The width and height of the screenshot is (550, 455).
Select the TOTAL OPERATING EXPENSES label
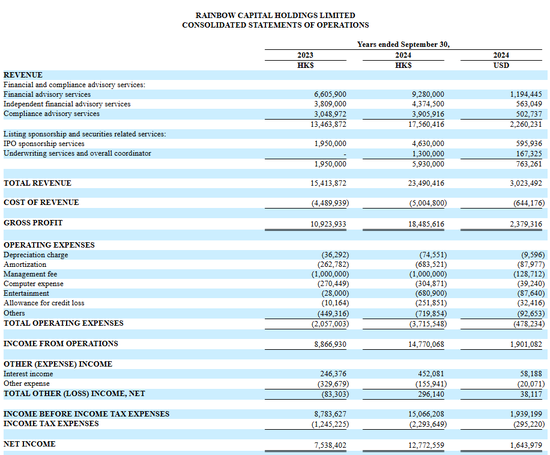point(63,323)
